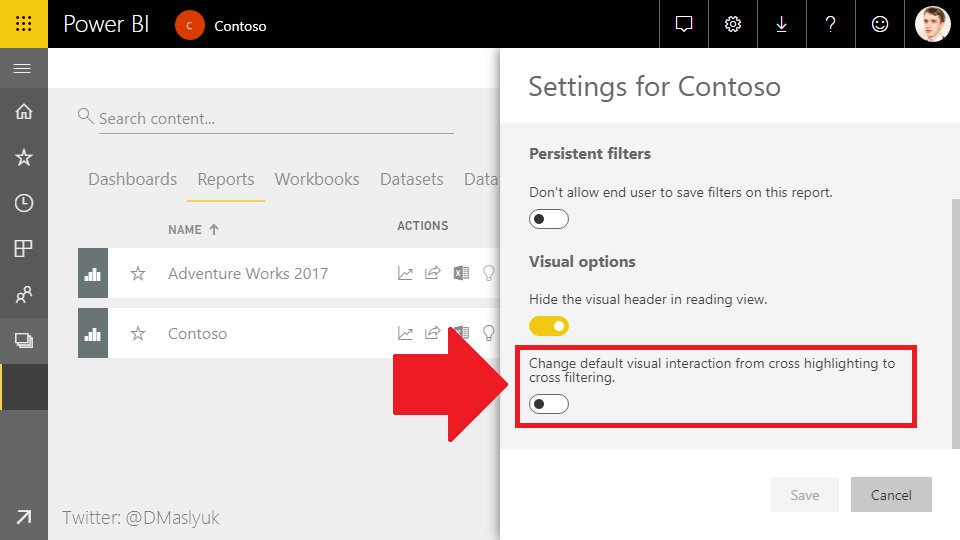
Task: Share the Contoso report
Action: (x=432, y=332)
